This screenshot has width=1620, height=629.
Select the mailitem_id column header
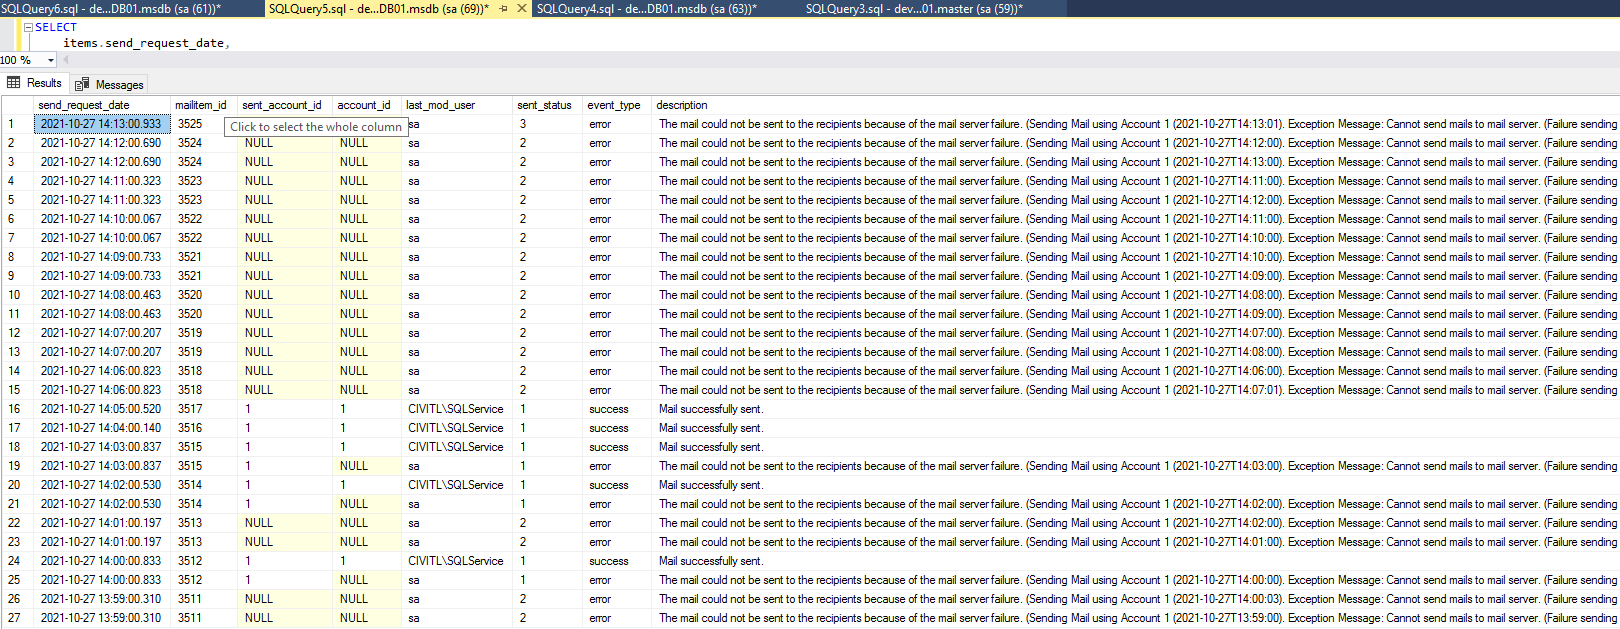click(x=204, y=105)
